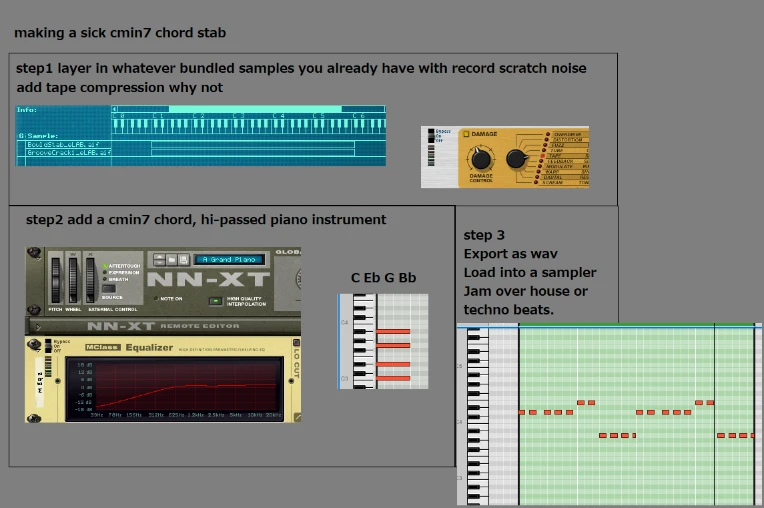764x508 pixels.
Task: Click the key zone bar of the GrooveCrack1 sample
Action: [x=252, y=152]
